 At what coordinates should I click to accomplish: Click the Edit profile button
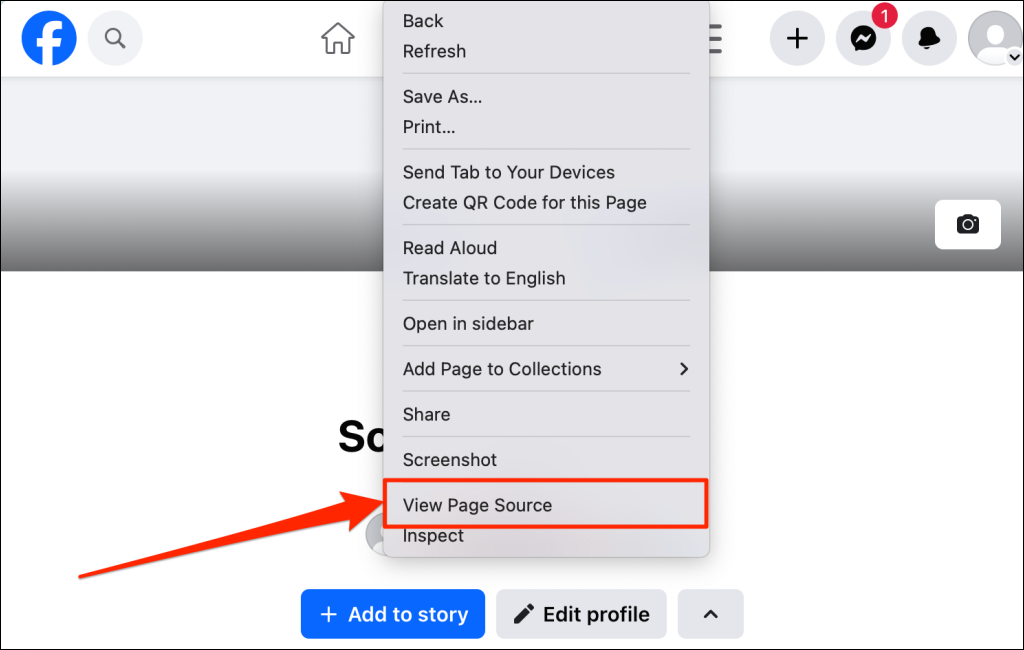click(x=581, y=614)
